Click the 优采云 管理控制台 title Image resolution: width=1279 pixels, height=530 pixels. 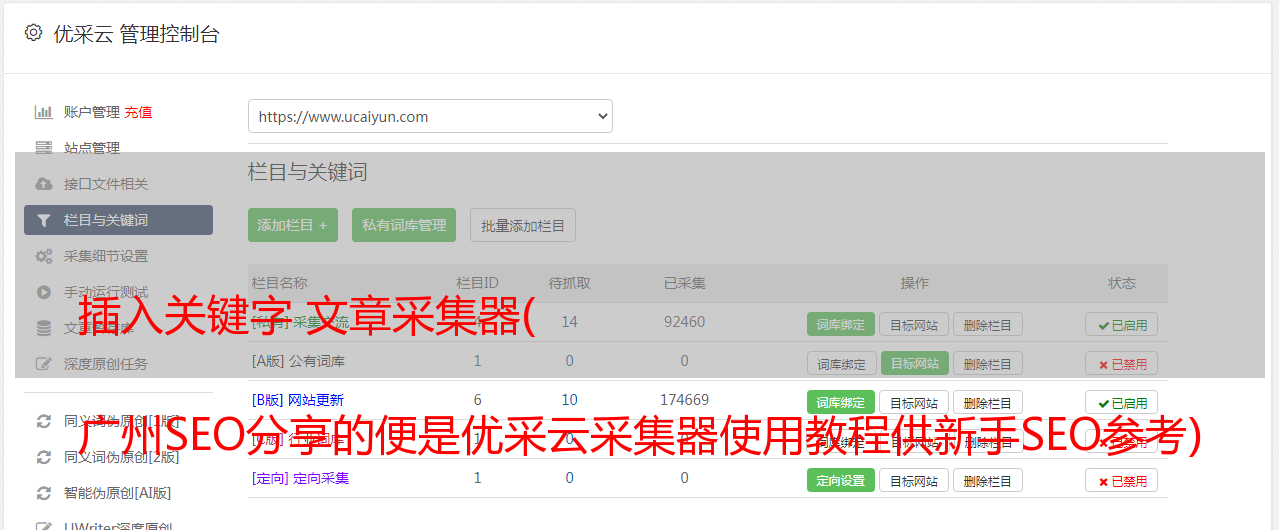[136, 34]
